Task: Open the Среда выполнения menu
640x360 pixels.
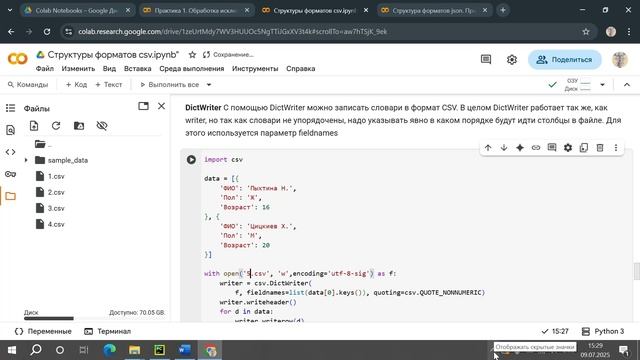Action: tap(192, 69)
